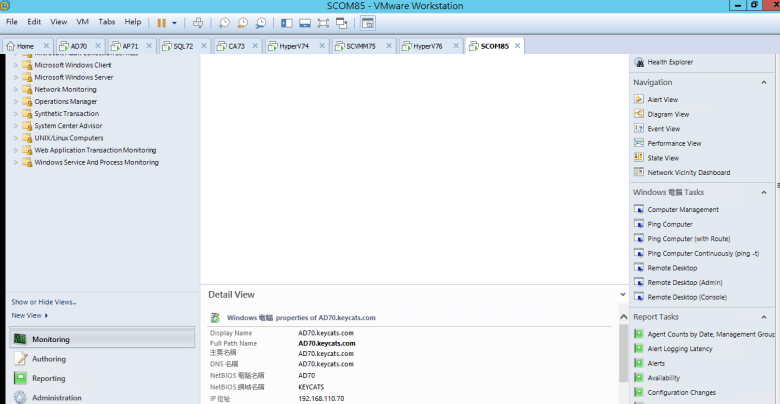The image size is (780, 404).
Task: Collapse the Windows Tasks section
Action: click(764, 192)
